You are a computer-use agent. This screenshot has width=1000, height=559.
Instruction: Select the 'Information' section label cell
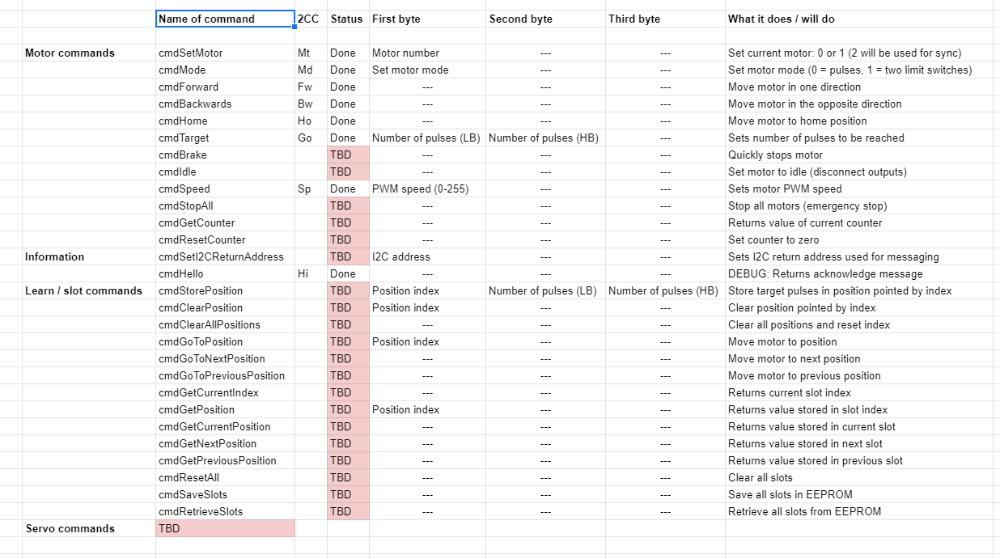89,257
